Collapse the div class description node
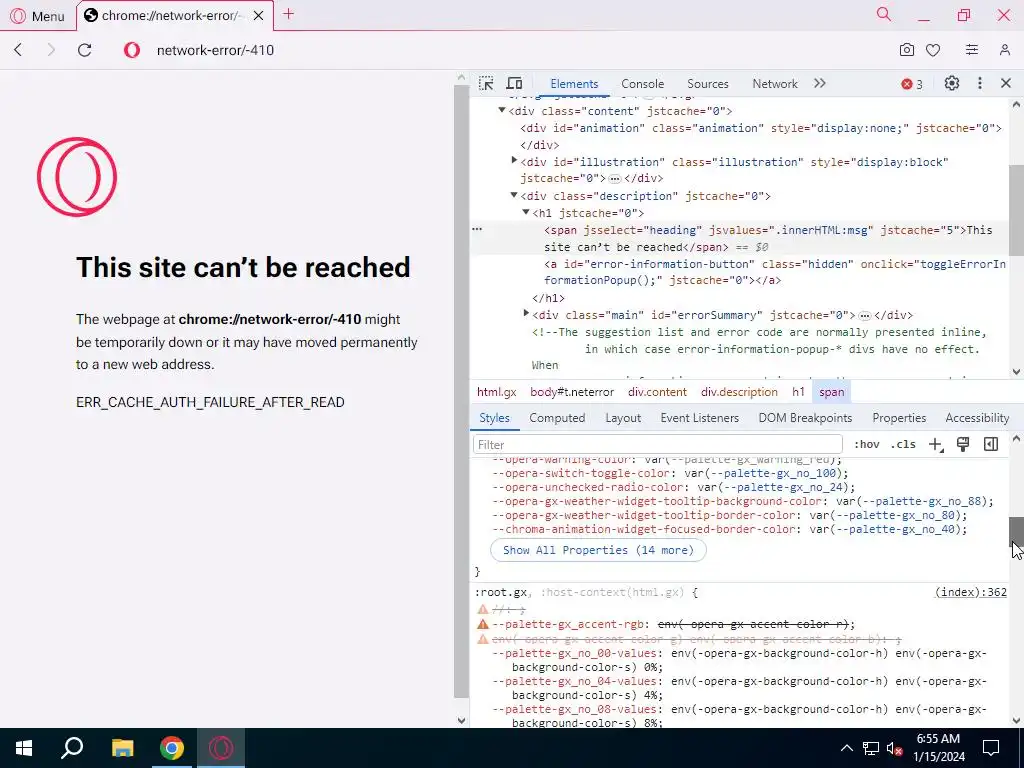This screenshot has width=1024, height=768. point(514,195)
